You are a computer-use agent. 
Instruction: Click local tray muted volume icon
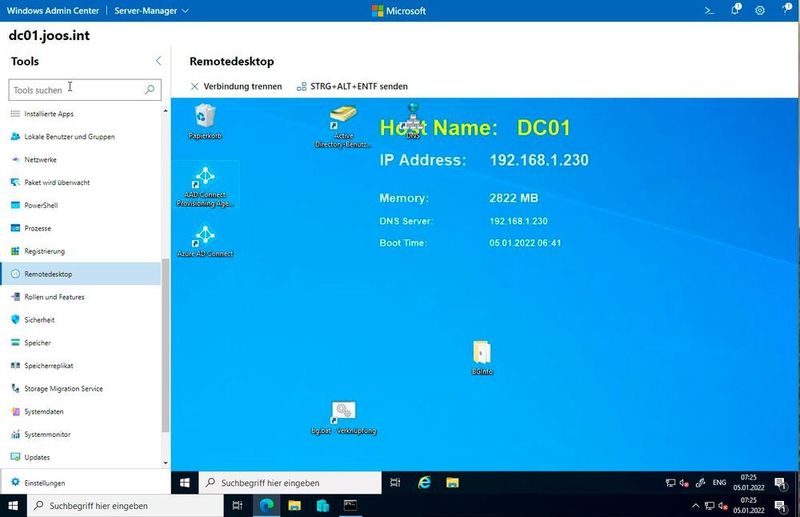pyautogui.click(x=722, y=506)
